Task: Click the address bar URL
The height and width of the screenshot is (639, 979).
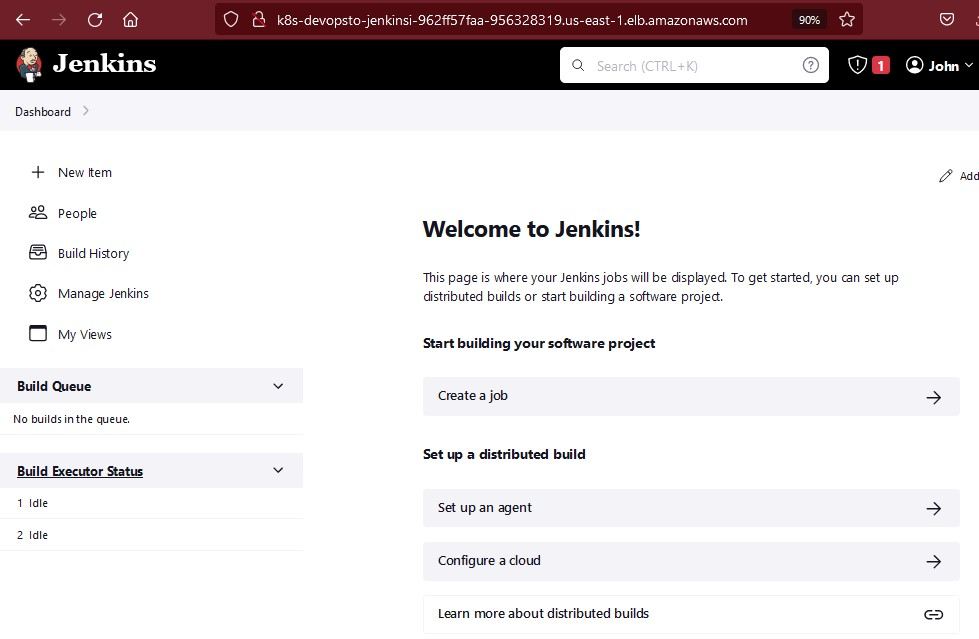Action: [512, 20]
